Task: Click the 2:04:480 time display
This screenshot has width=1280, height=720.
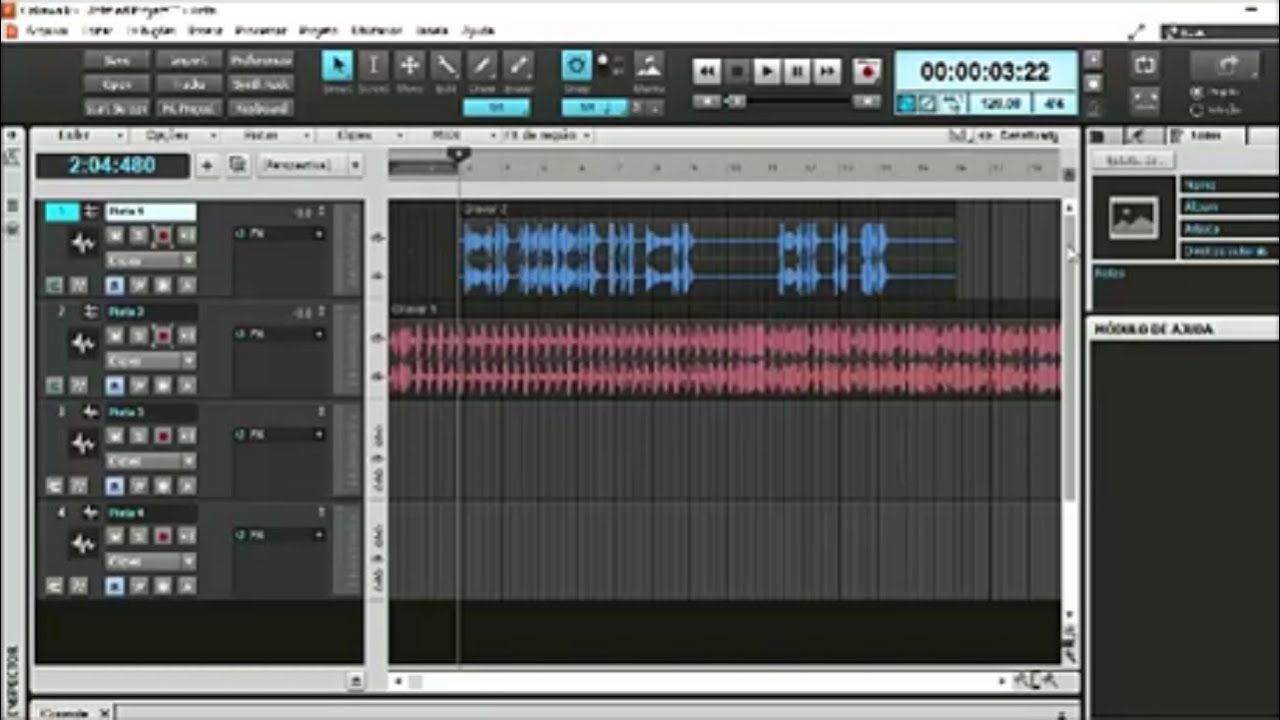Action: (x=112, y=166)
